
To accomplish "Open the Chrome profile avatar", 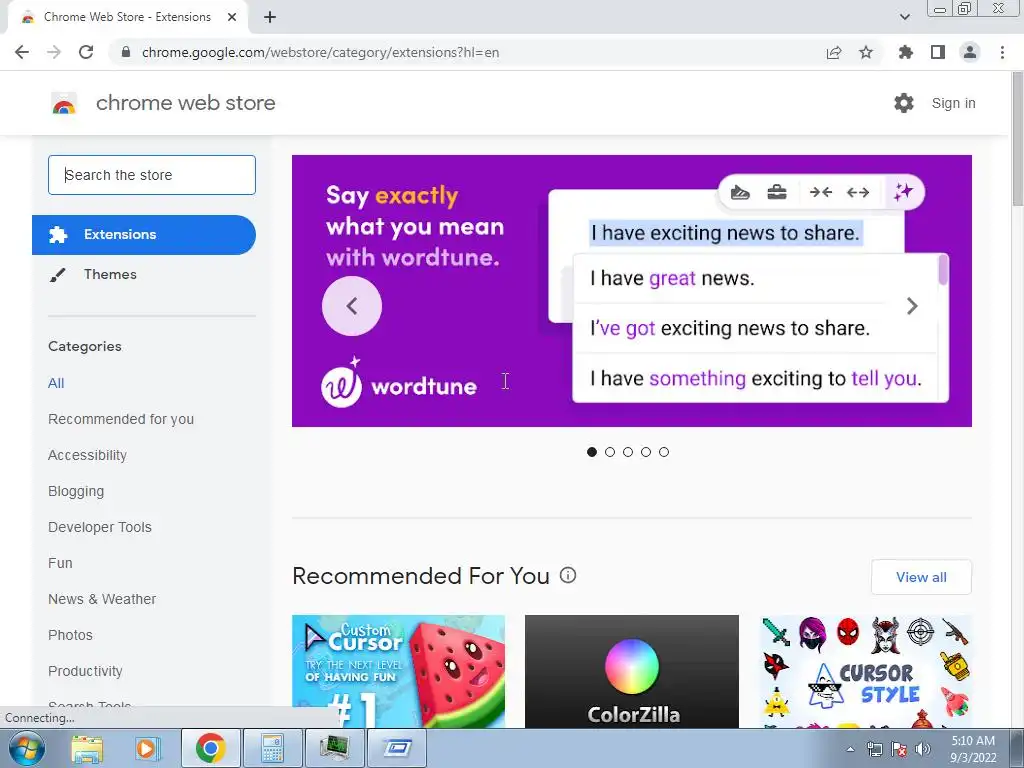I will 970,52.
